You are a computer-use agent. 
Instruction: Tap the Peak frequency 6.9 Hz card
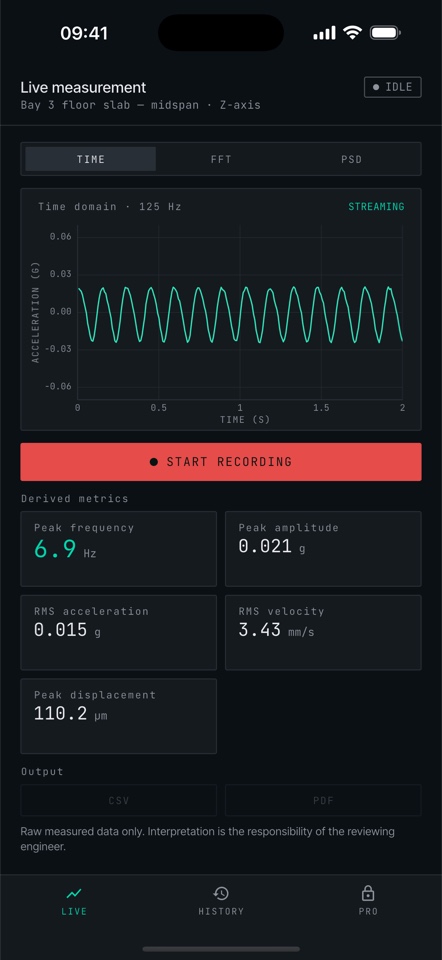point(119,549)
